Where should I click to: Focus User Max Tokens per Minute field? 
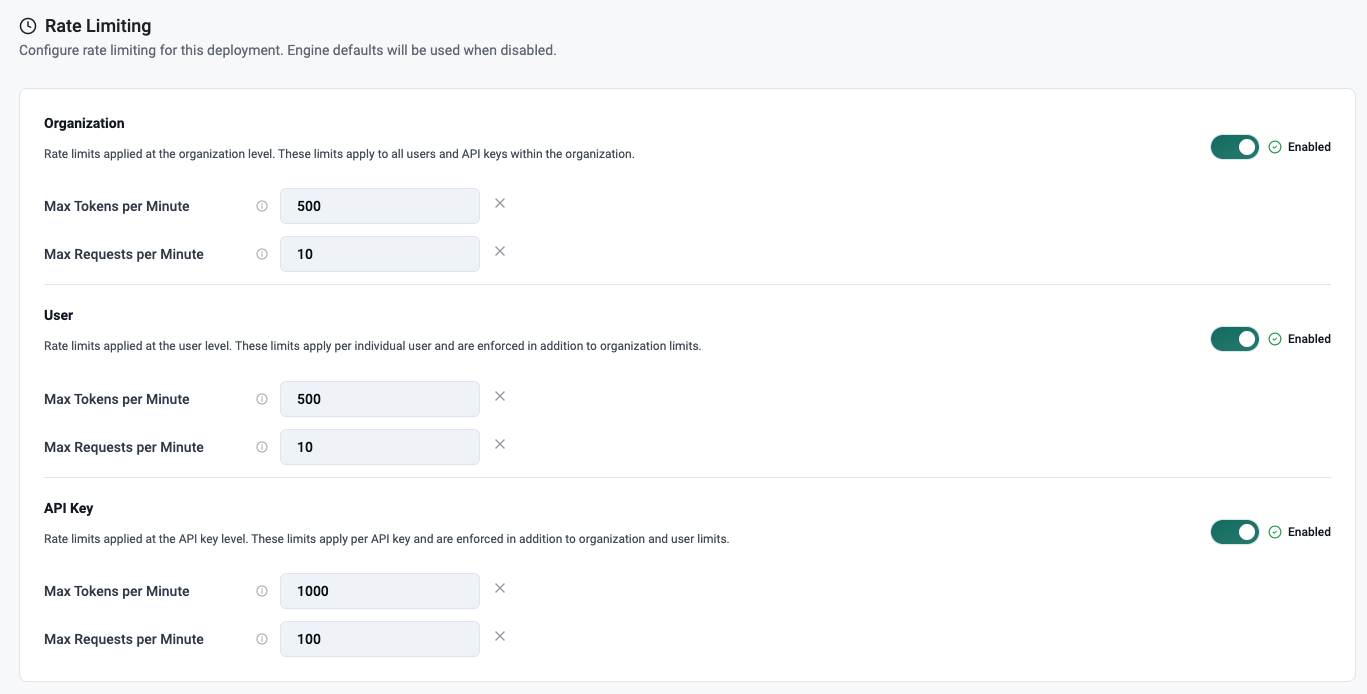pos(380,399)
